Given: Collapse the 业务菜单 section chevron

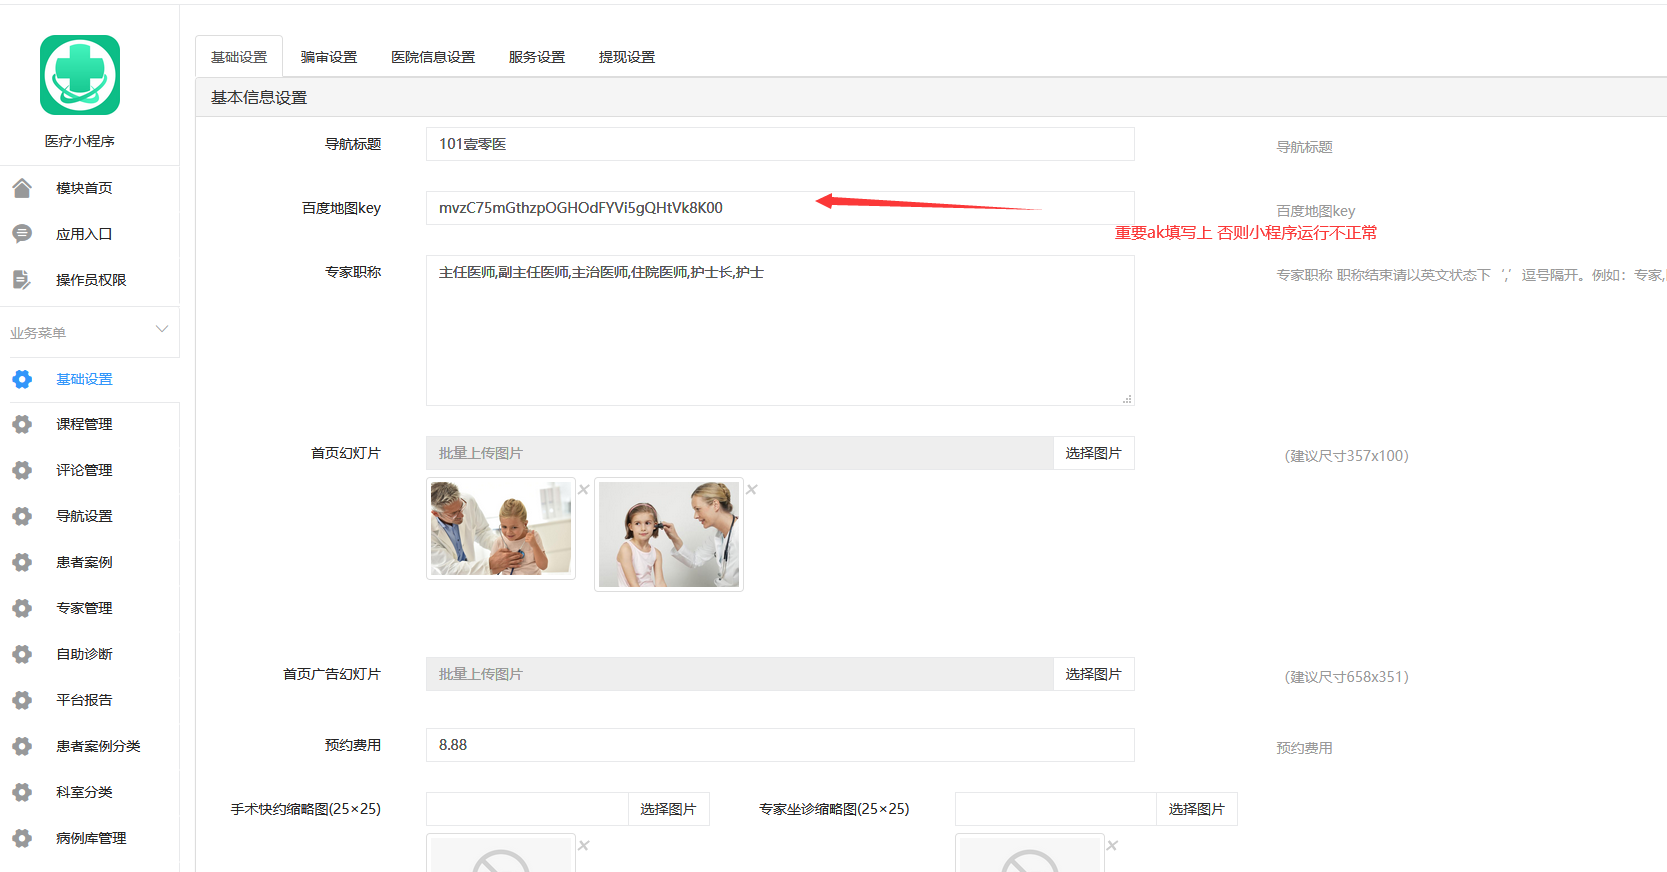Looking at the screenshot, I should (x=162, y=329).
